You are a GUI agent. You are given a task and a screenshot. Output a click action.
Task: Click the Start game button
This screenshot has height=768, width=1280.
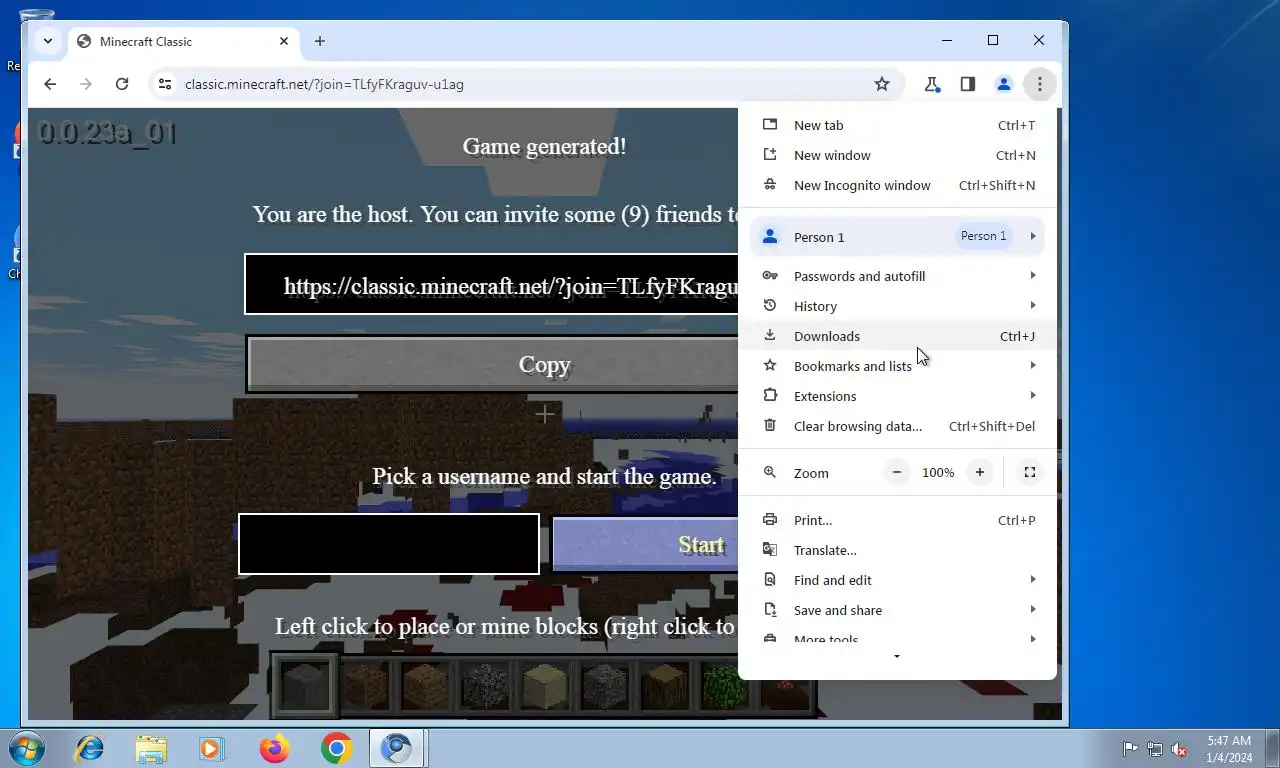[645, 545]
